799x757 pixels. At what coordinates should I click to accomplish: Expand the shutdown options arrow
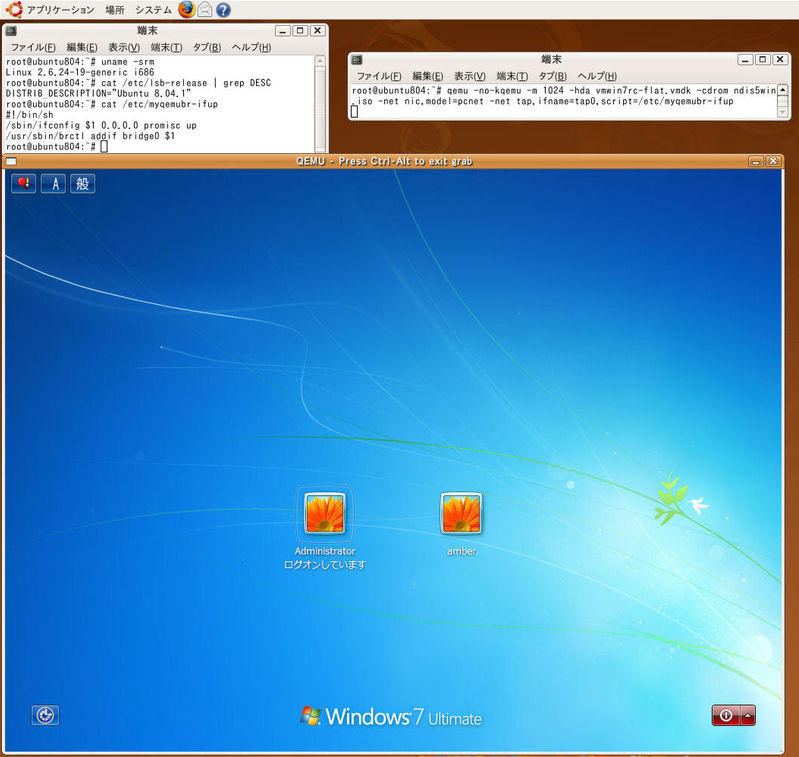pos(748,715)
